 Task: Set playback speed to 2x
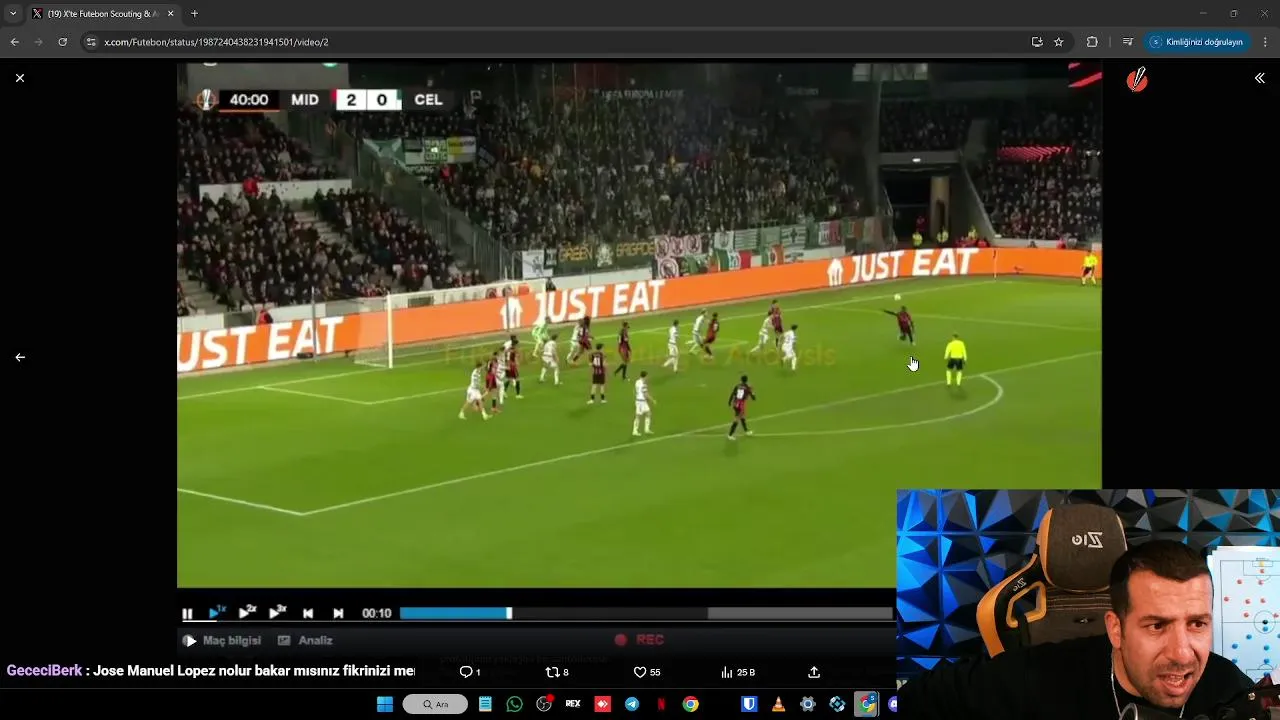coord(248,612)
